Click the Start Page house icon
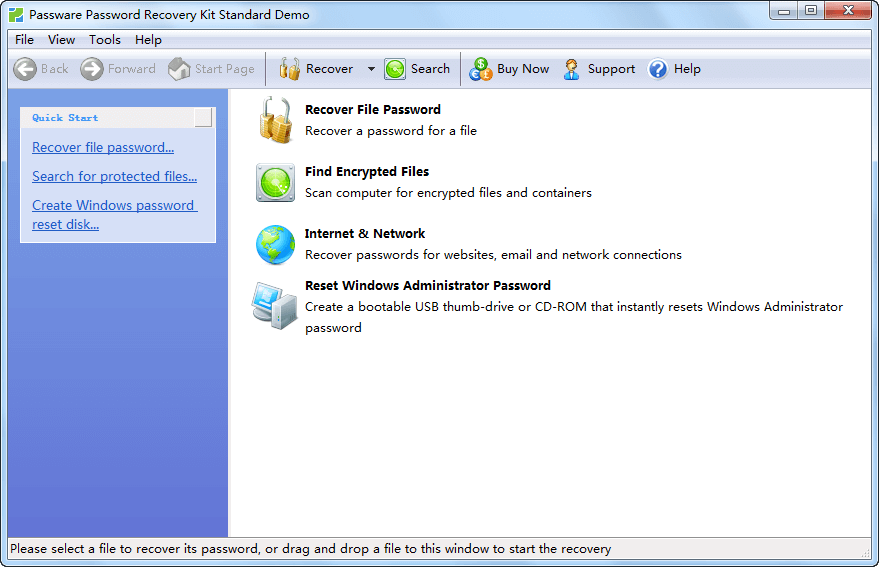 179,69
